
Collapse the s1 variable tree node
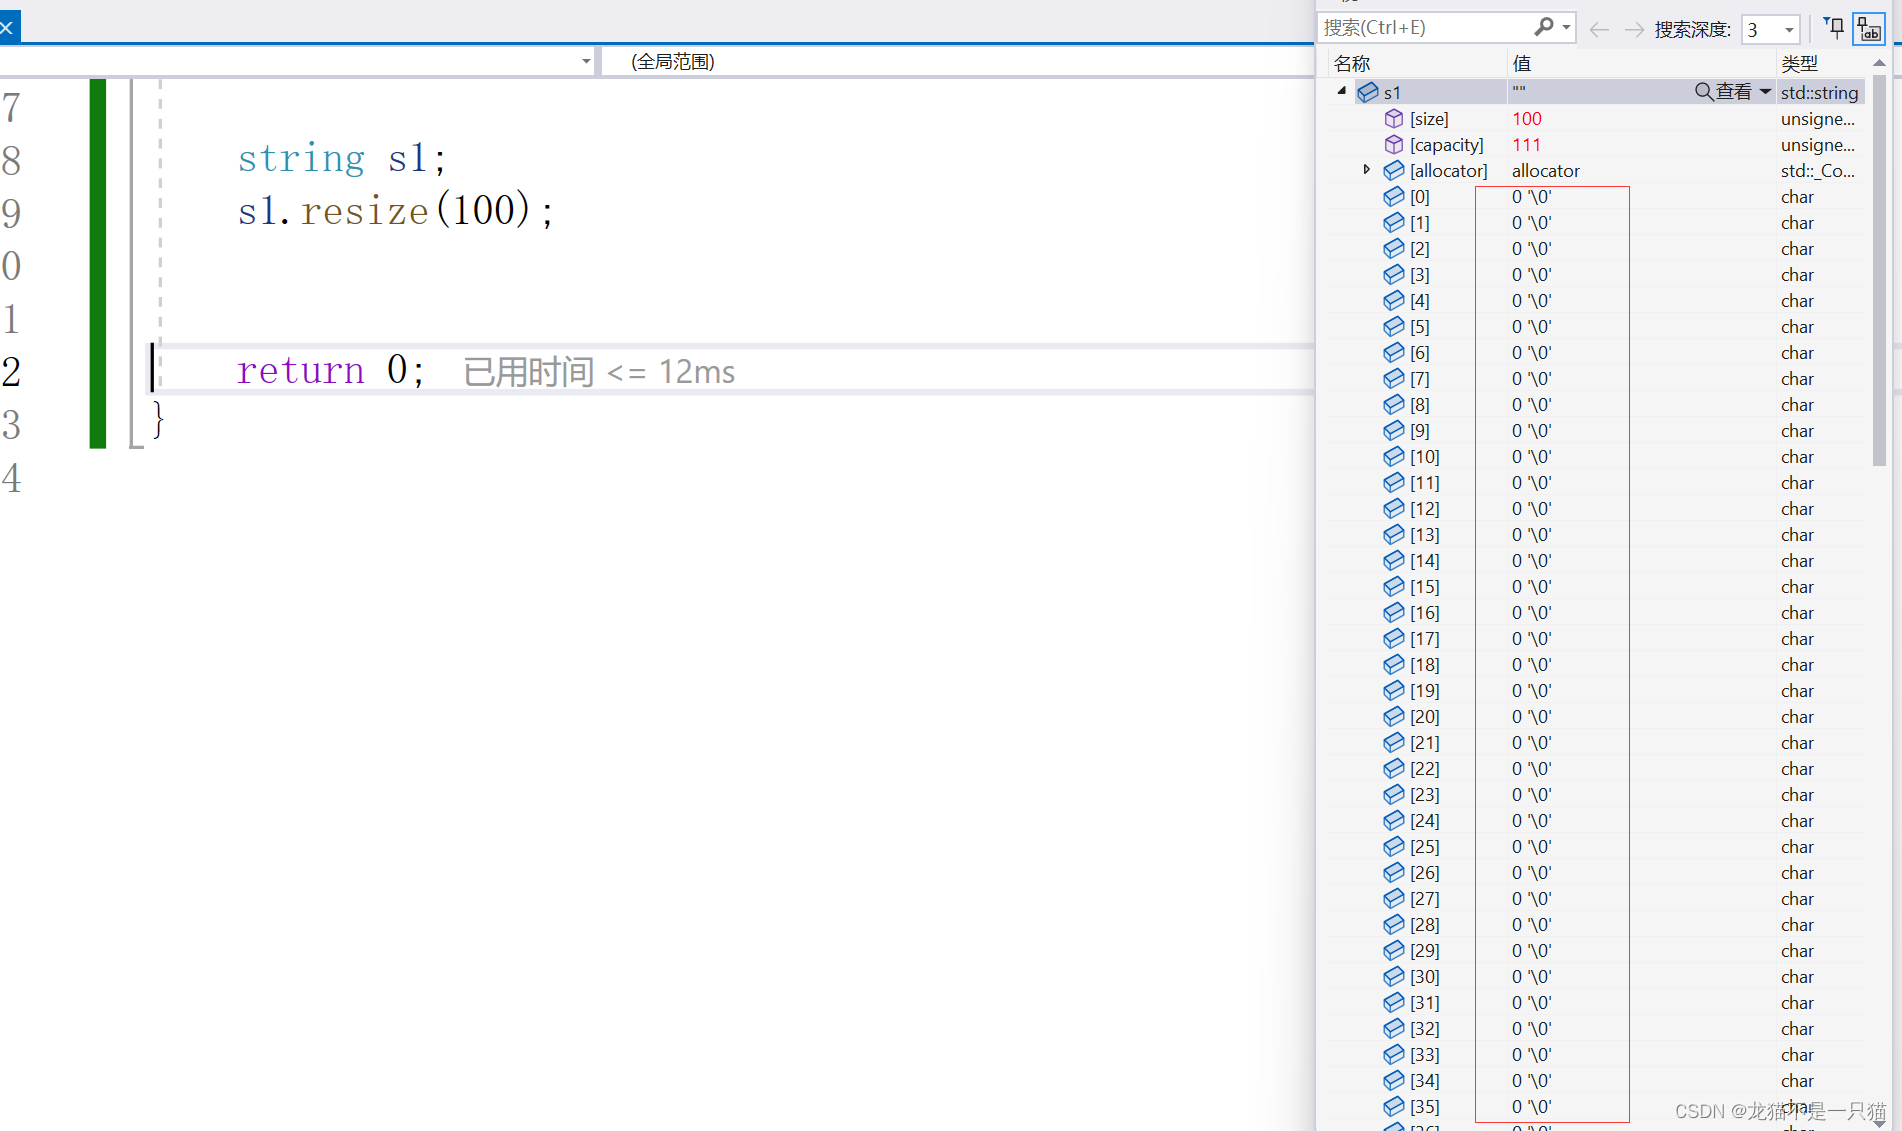click(1342, 91)
